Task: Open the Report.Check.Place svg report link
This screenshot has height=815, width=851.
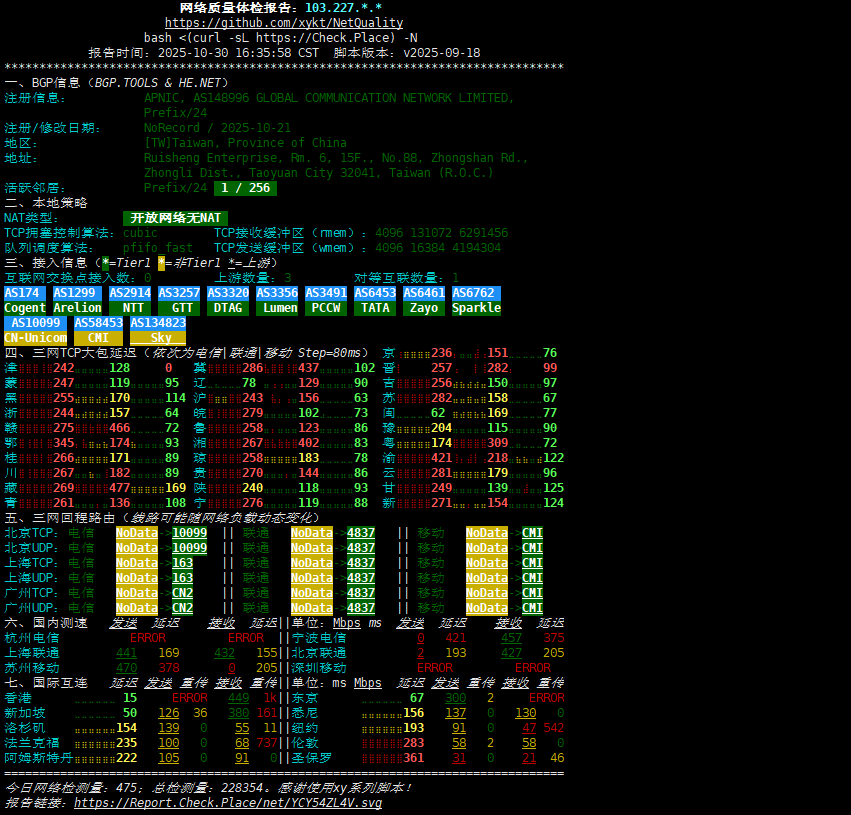Action: [227, 802]
